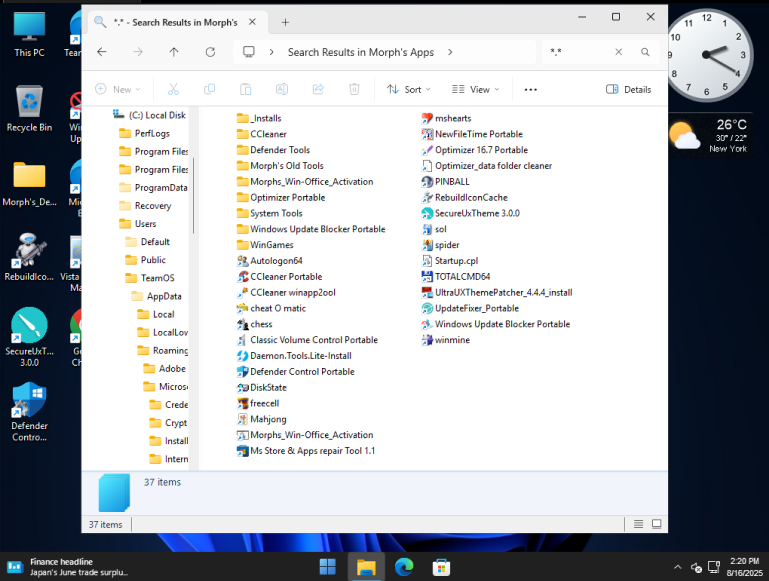Screen dimensions: 769x581
Task: Go up one folder level
Action: [174, 52]
